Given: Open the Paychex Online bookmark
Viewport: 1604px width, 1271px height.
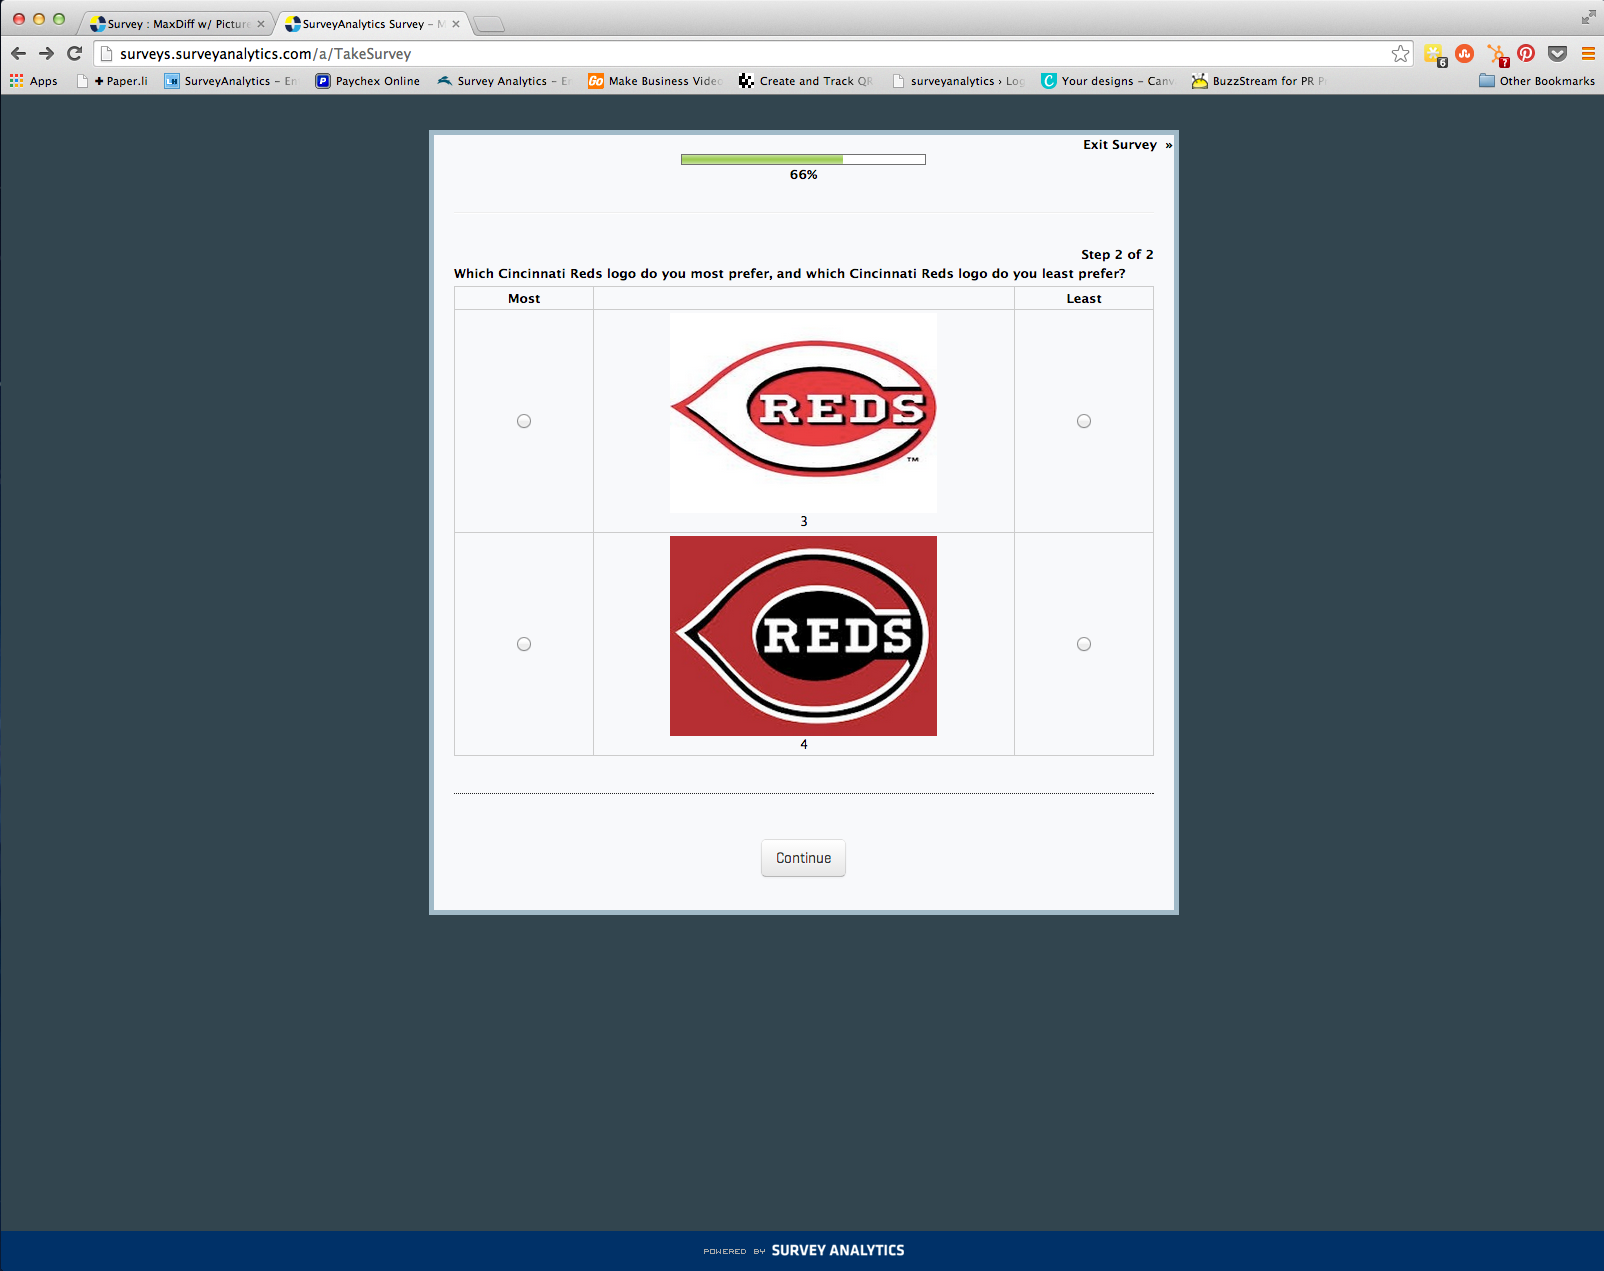Looking at the screenshot, I should (x=368, y=81).
